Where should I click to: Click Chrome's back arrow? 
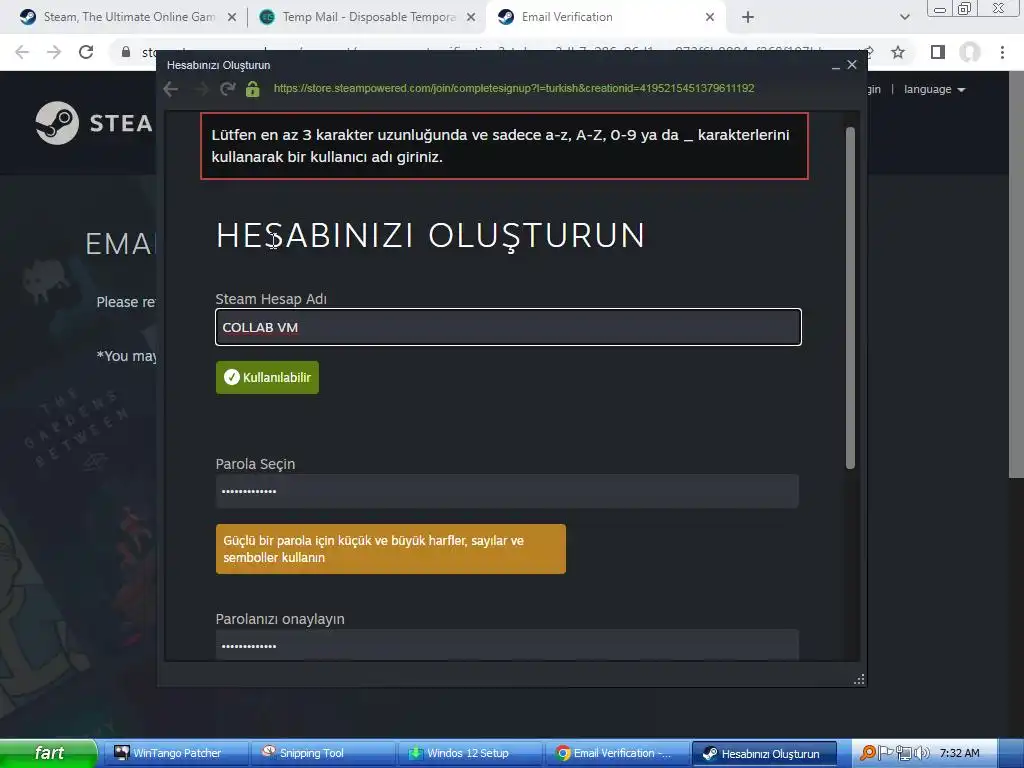[22, 52]
